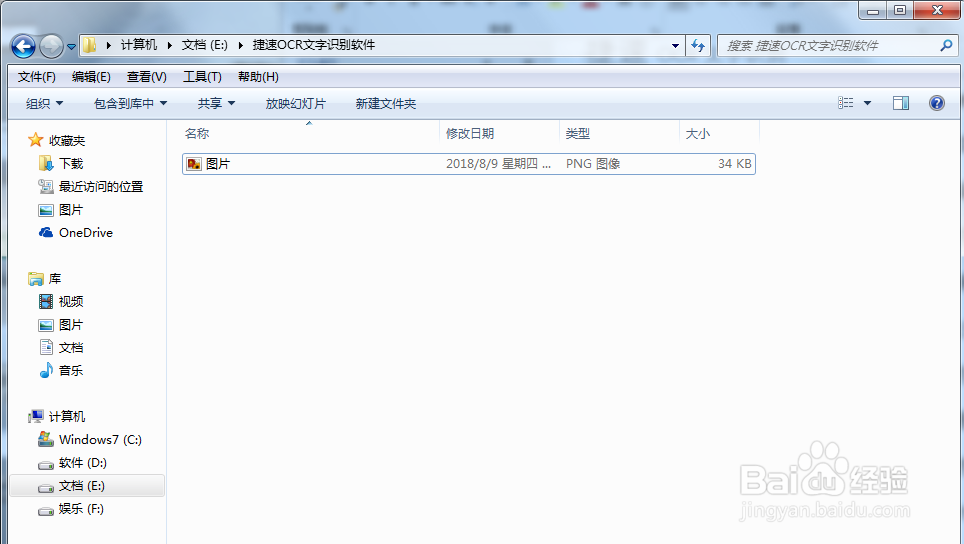
Task: Open 文档 library
Action: (71, 348)
